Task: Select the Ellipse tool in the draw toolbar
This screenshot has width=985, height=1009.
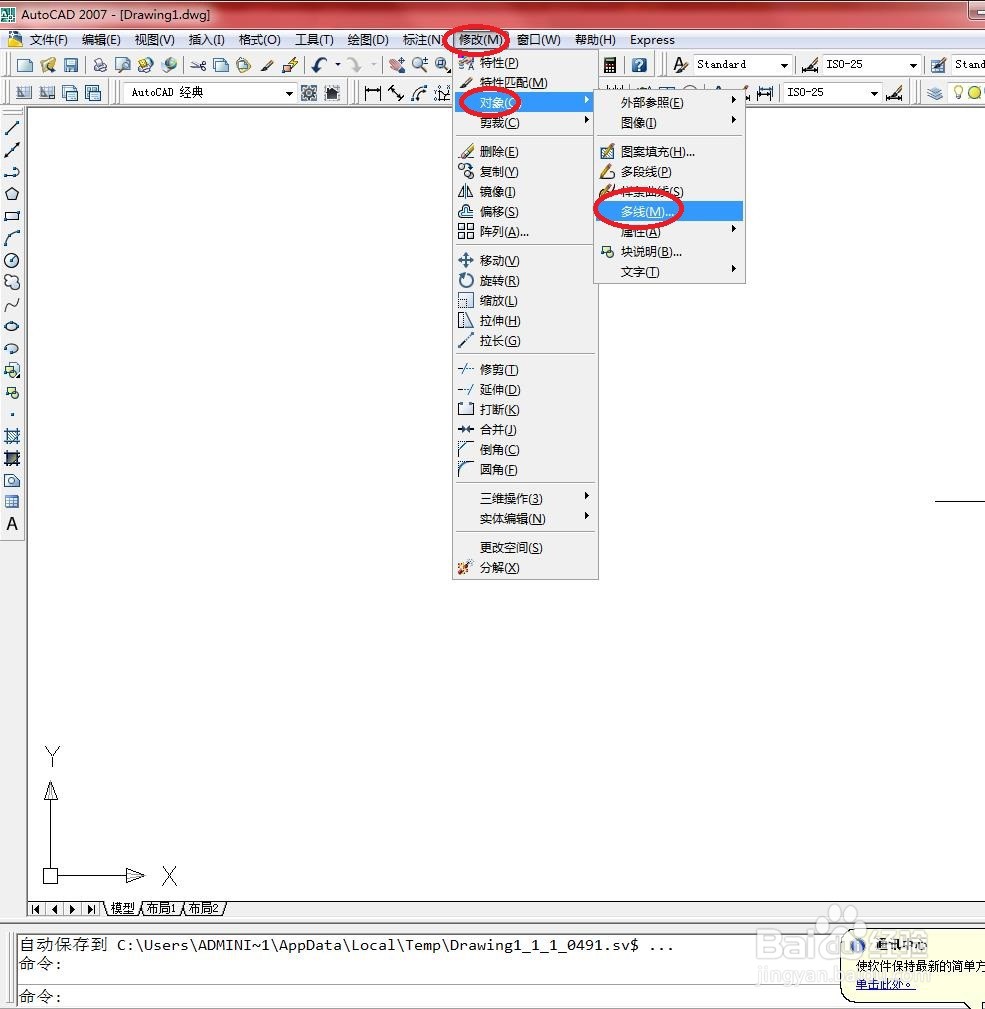Action: 12,326
